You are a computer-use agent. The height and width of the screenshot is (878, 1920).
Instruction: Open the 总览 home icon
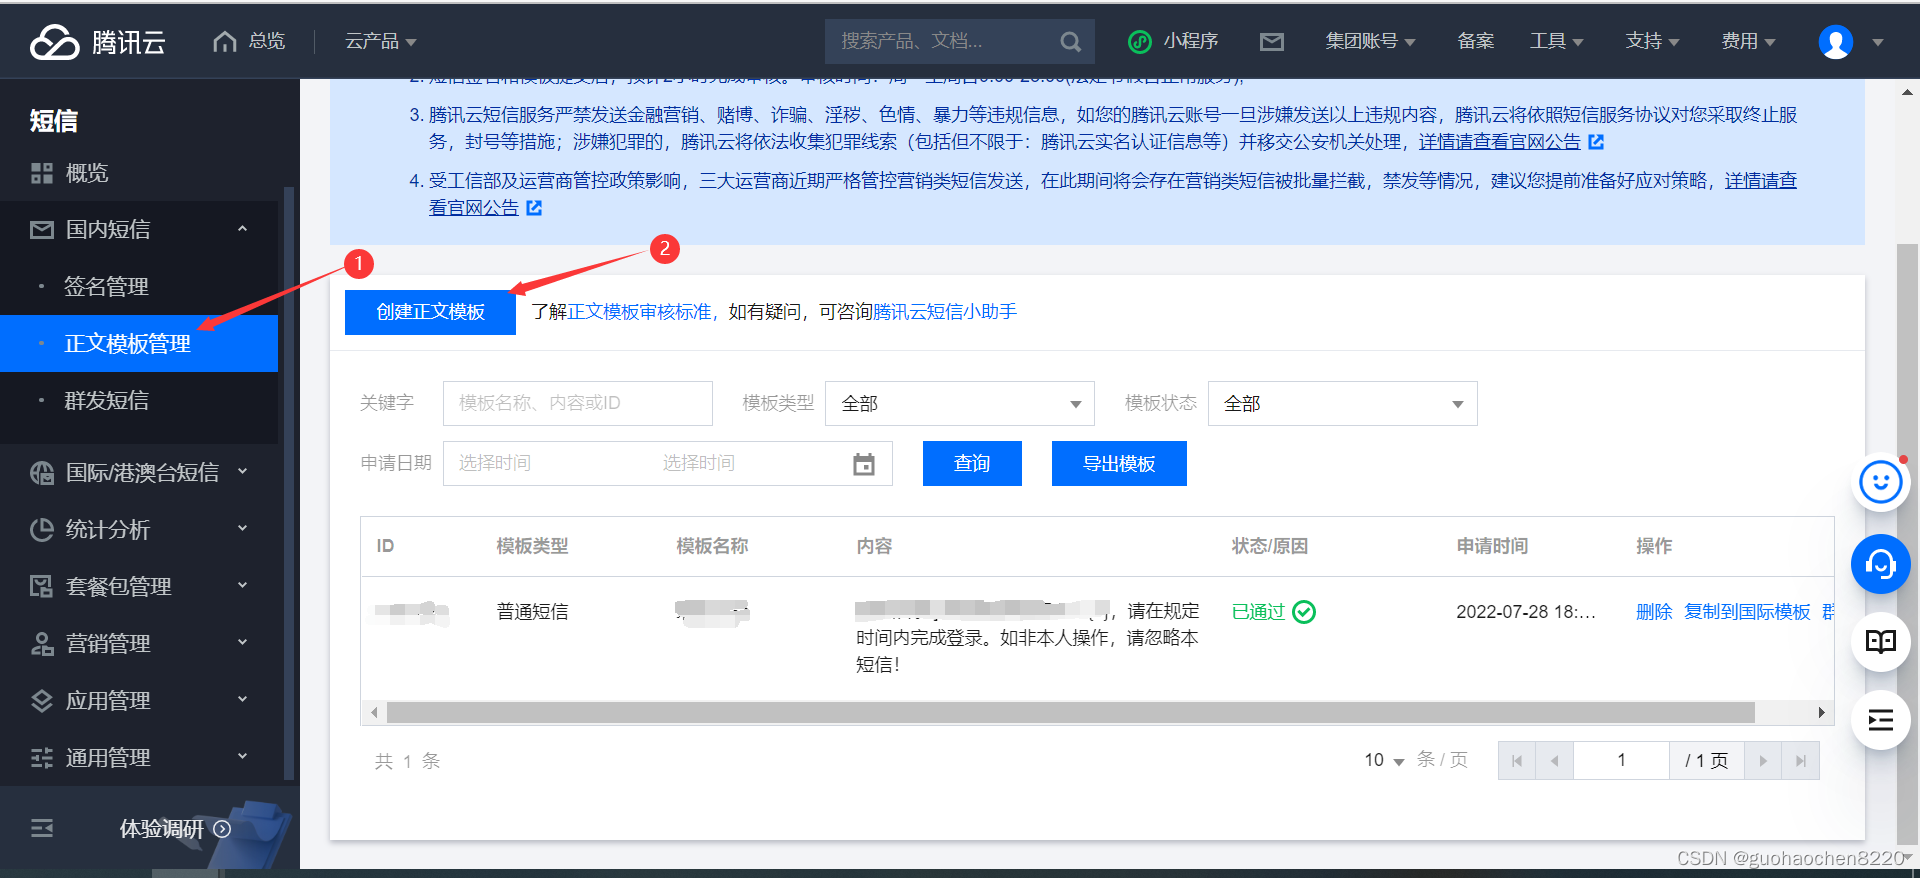pos(225,41)
